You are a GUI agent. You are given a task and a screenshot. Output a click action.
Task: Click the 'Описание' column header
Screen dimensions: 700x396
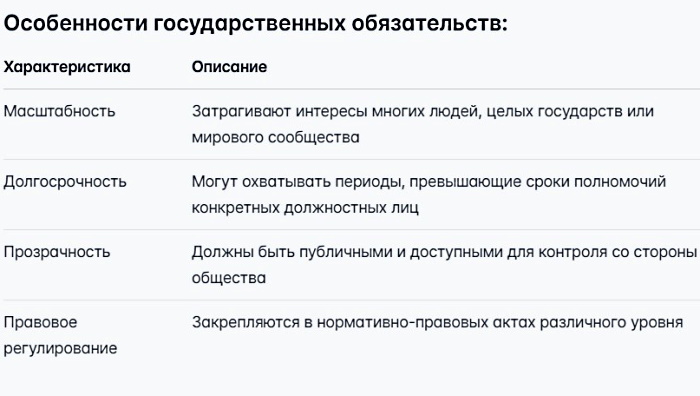point(229,67)
